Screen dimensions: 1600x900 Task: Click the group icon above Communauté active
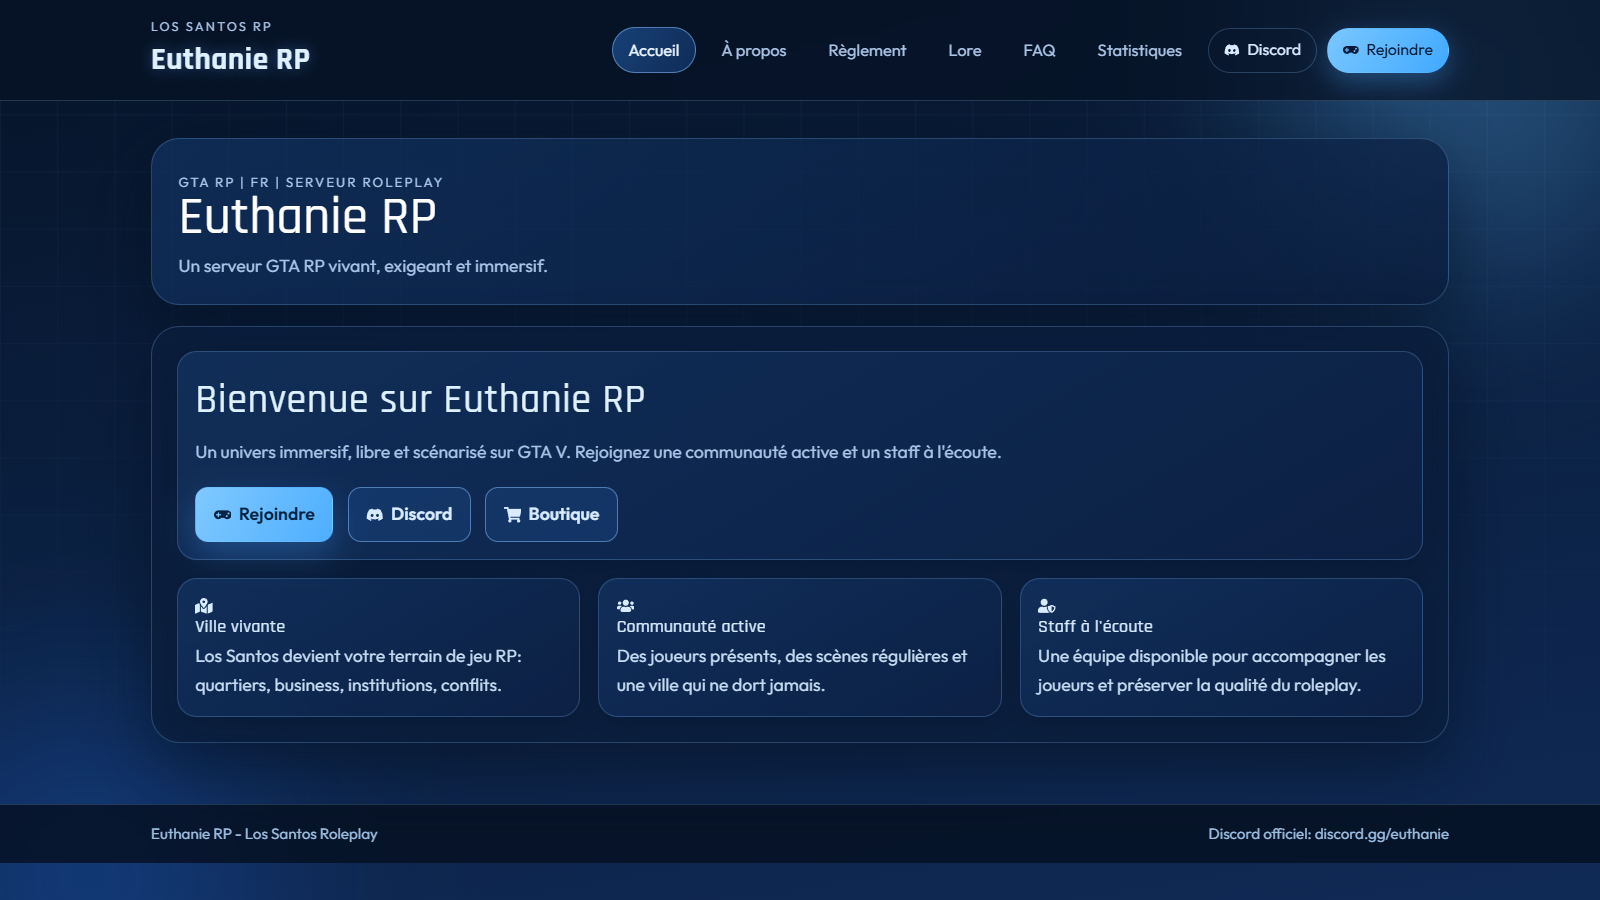pyautogui.click(x=625, y=604)
